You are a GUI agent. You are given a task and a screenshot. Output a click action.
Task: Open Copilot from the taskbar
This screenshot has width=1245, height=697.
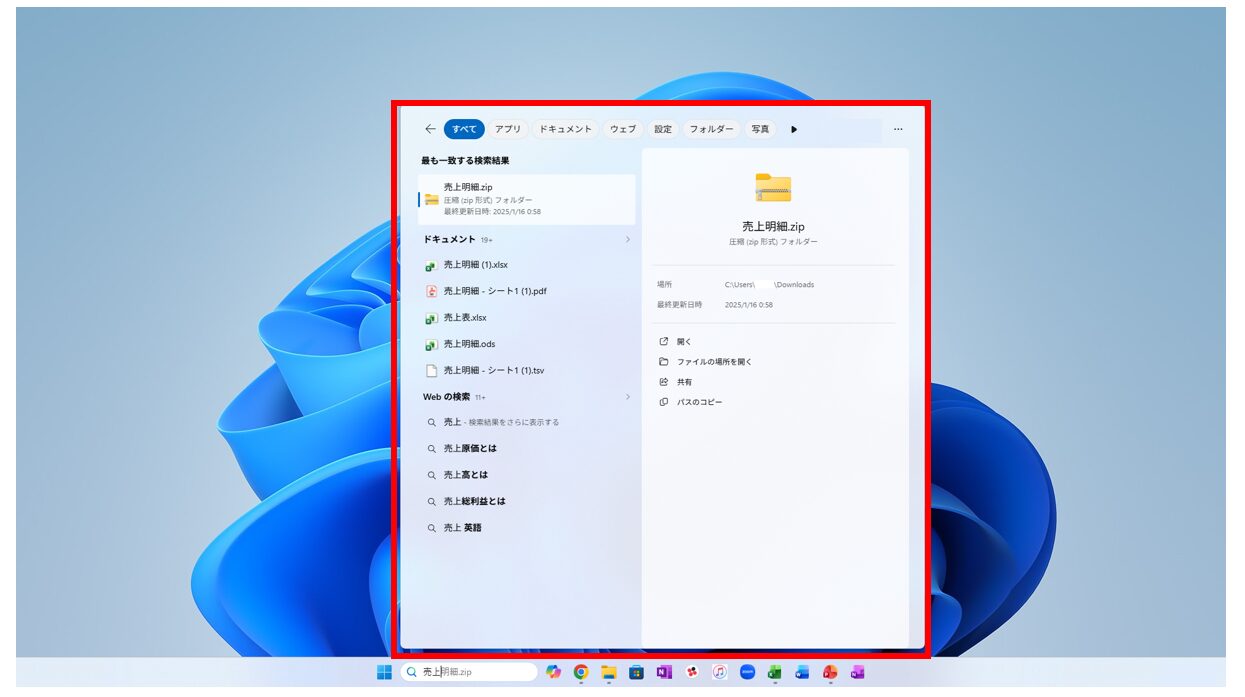coord(552,673)
